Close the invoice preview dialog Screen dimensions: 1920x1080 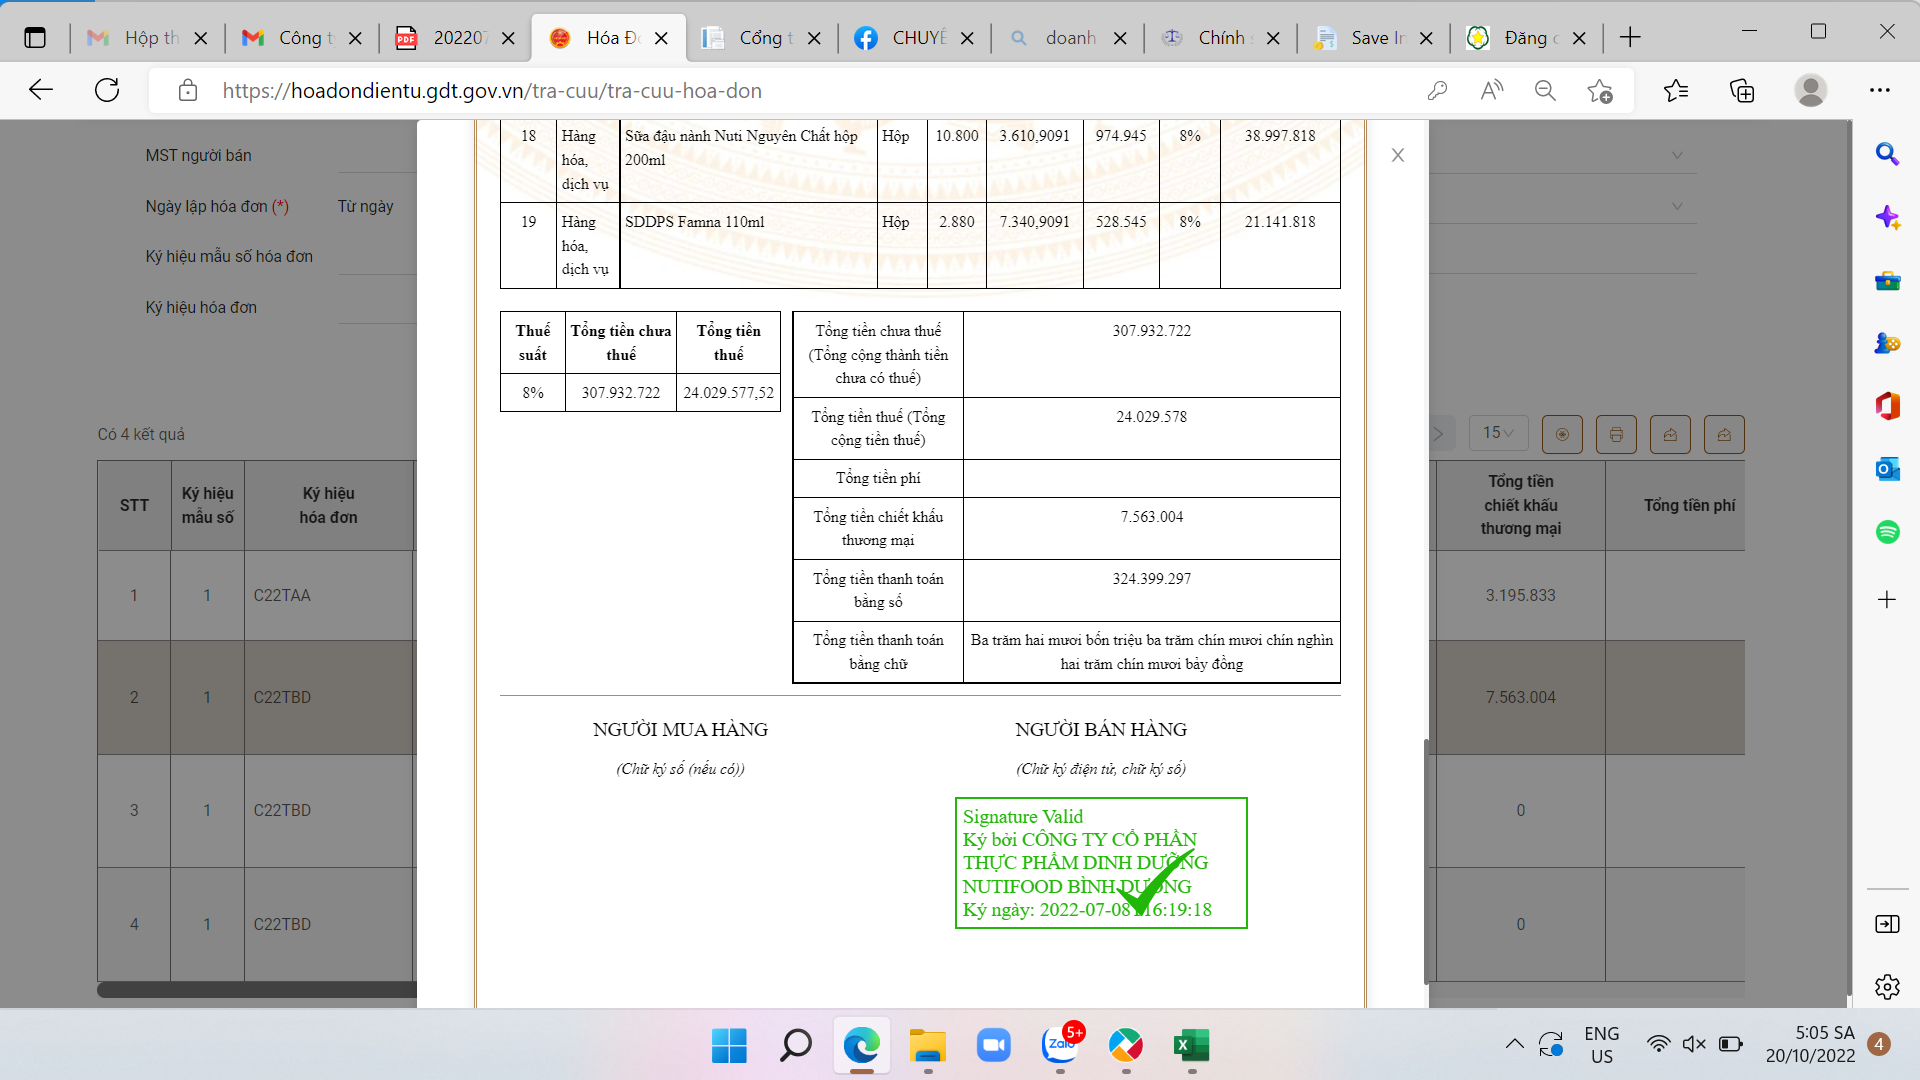1397,155
